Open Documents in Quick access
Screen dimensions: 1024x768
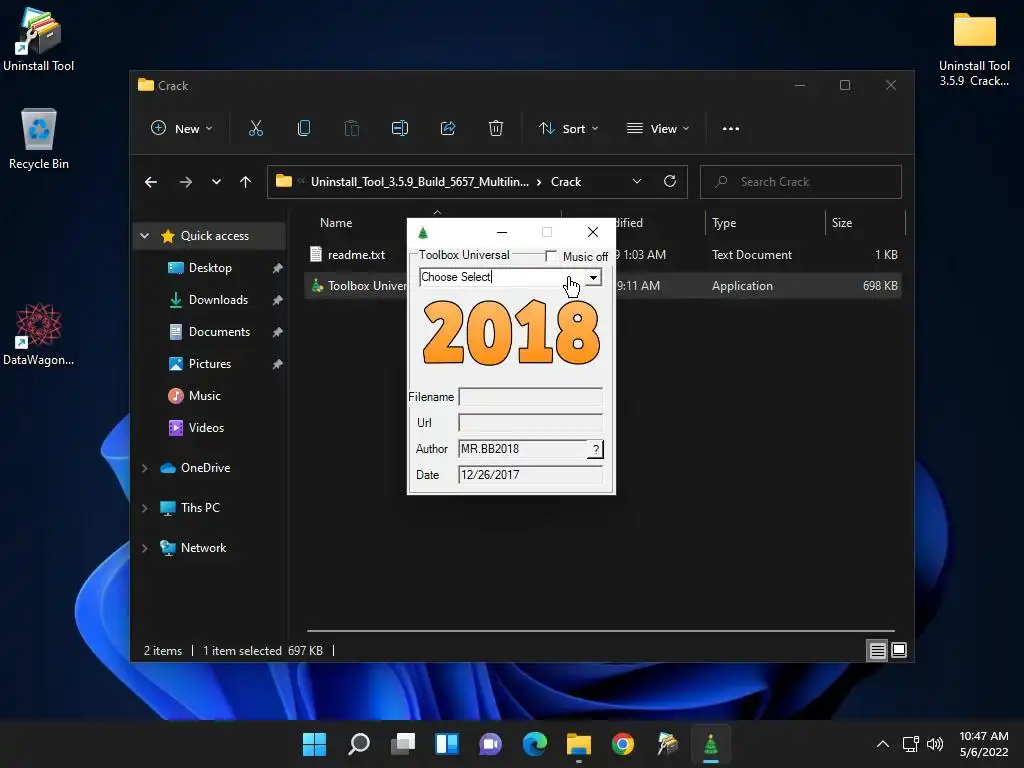pyautogui.click(x=219, y=332)
